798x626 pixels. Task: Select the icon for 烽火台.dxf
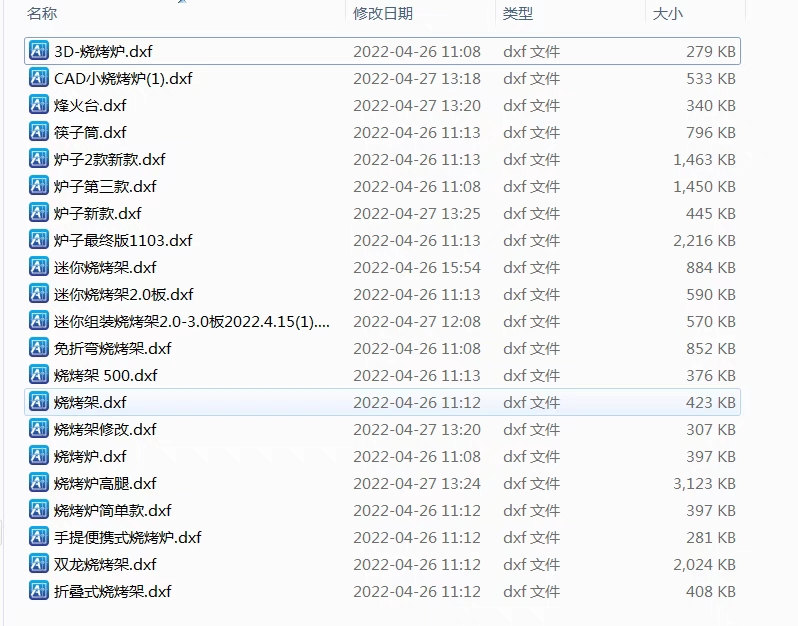[39, 105]
